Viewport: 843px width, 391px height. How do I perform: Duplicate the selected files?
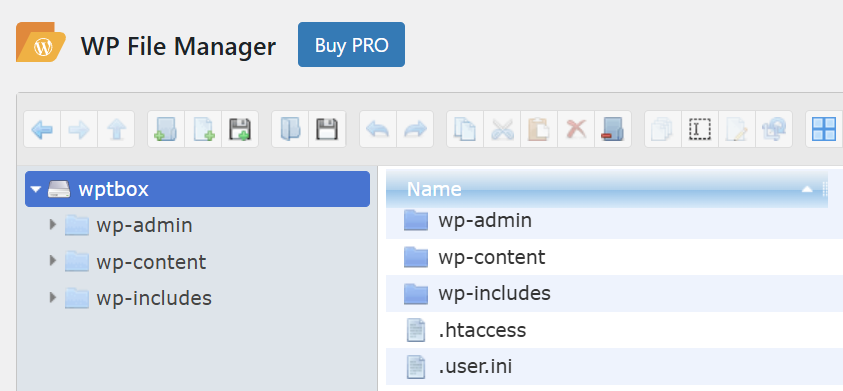(x=663, y=129)
